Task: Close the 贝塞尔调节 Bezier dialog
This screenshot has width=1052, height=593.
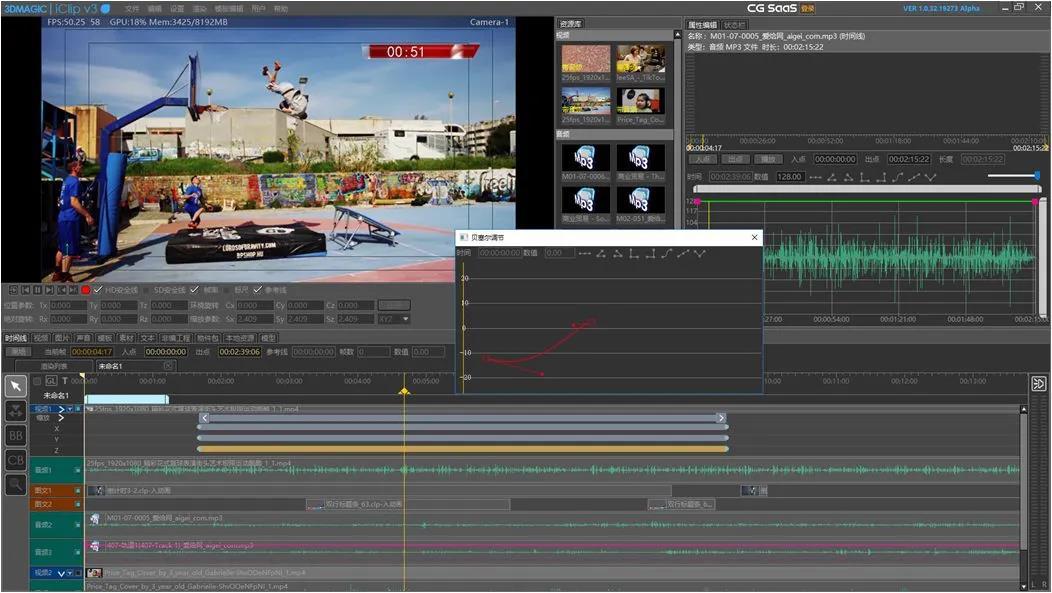Action: click(754, 237)
